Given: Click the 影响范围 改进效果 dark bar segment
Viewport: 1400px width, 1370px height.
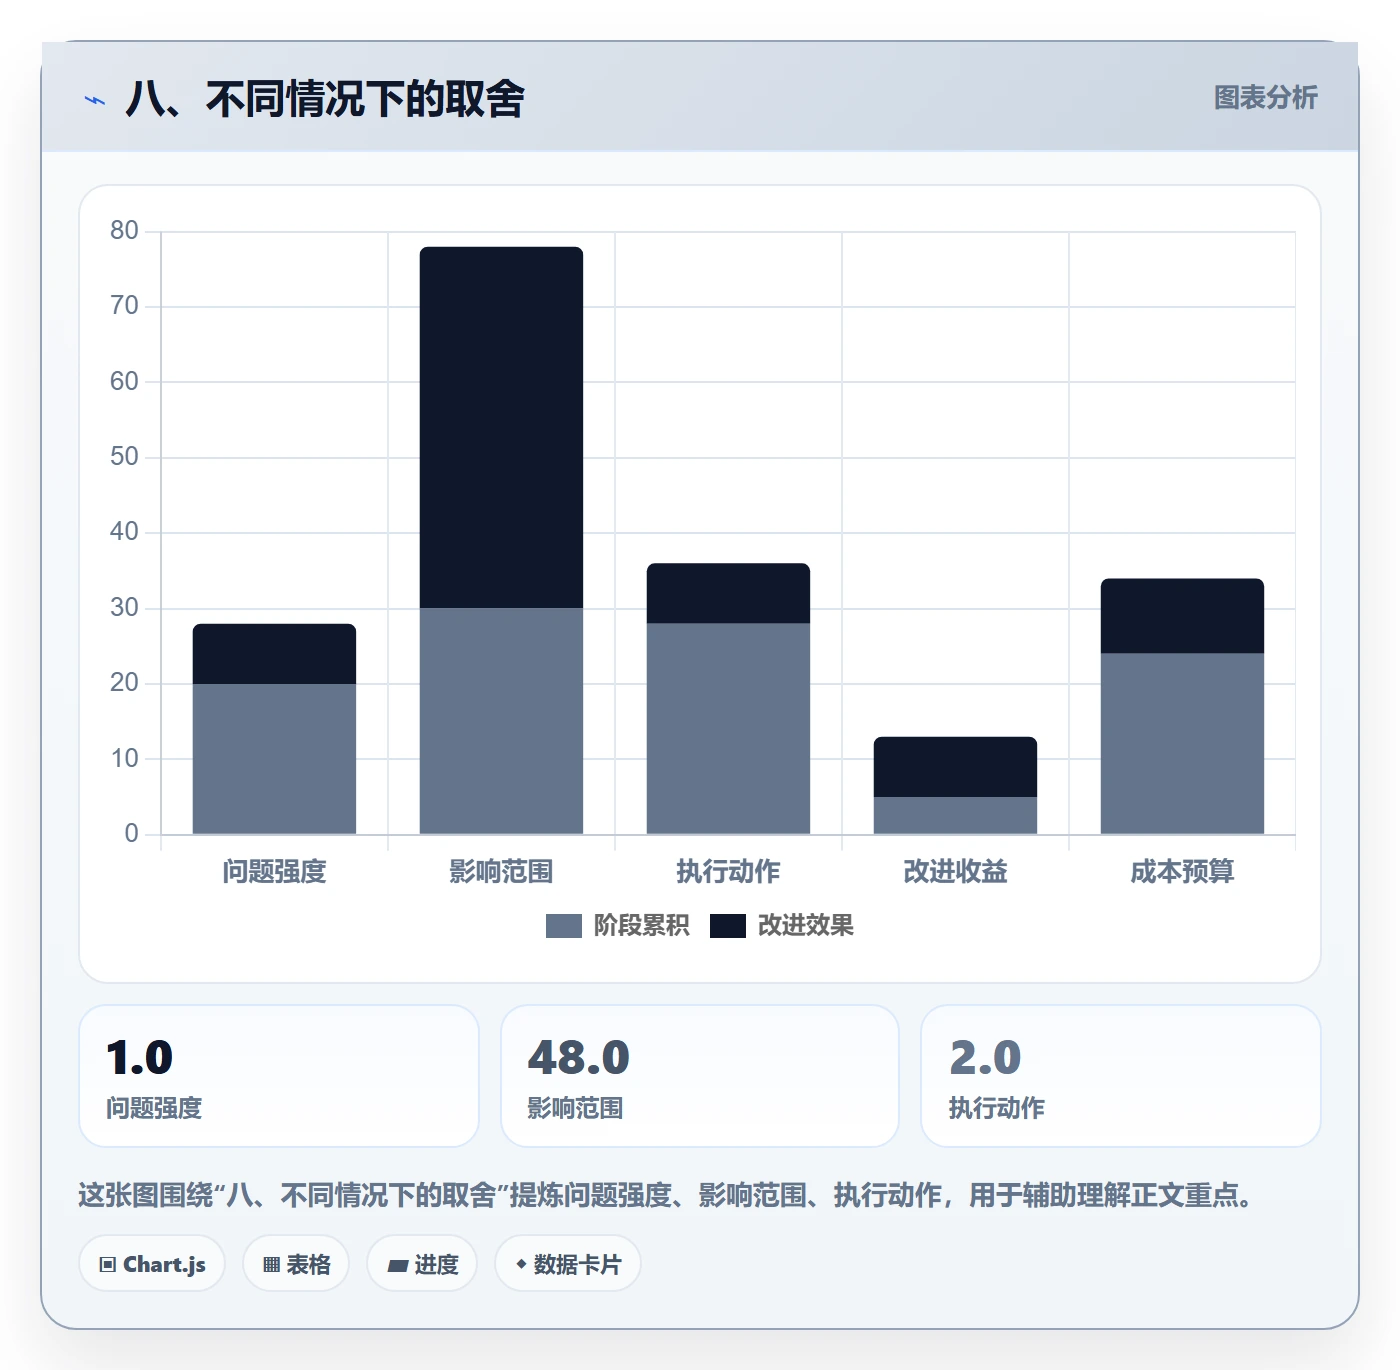Looking at the screenshot, I should click(501, 428).
